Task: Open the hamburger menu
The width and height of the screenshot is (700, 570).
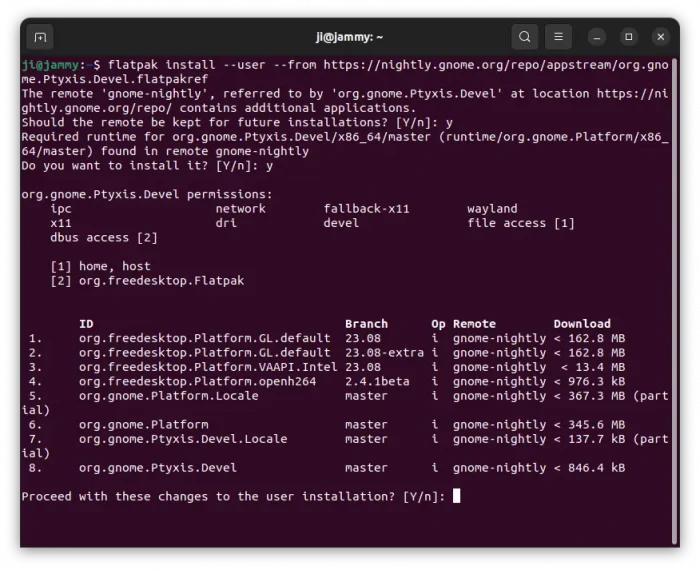Action: [x=560, y=37]
